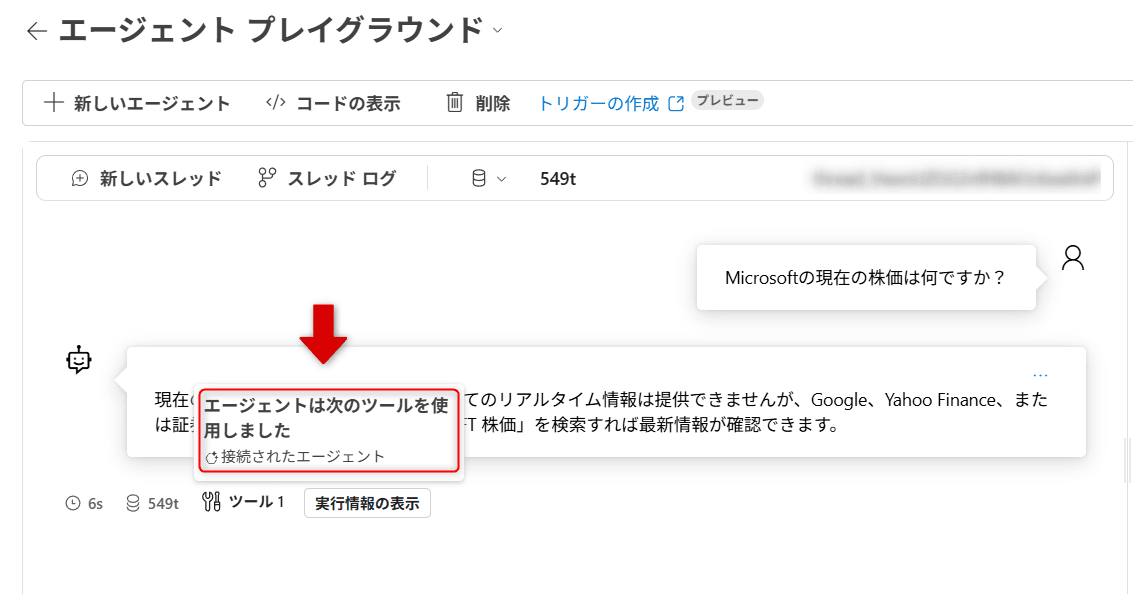Click the user avatar icon

click(1073, 258)
